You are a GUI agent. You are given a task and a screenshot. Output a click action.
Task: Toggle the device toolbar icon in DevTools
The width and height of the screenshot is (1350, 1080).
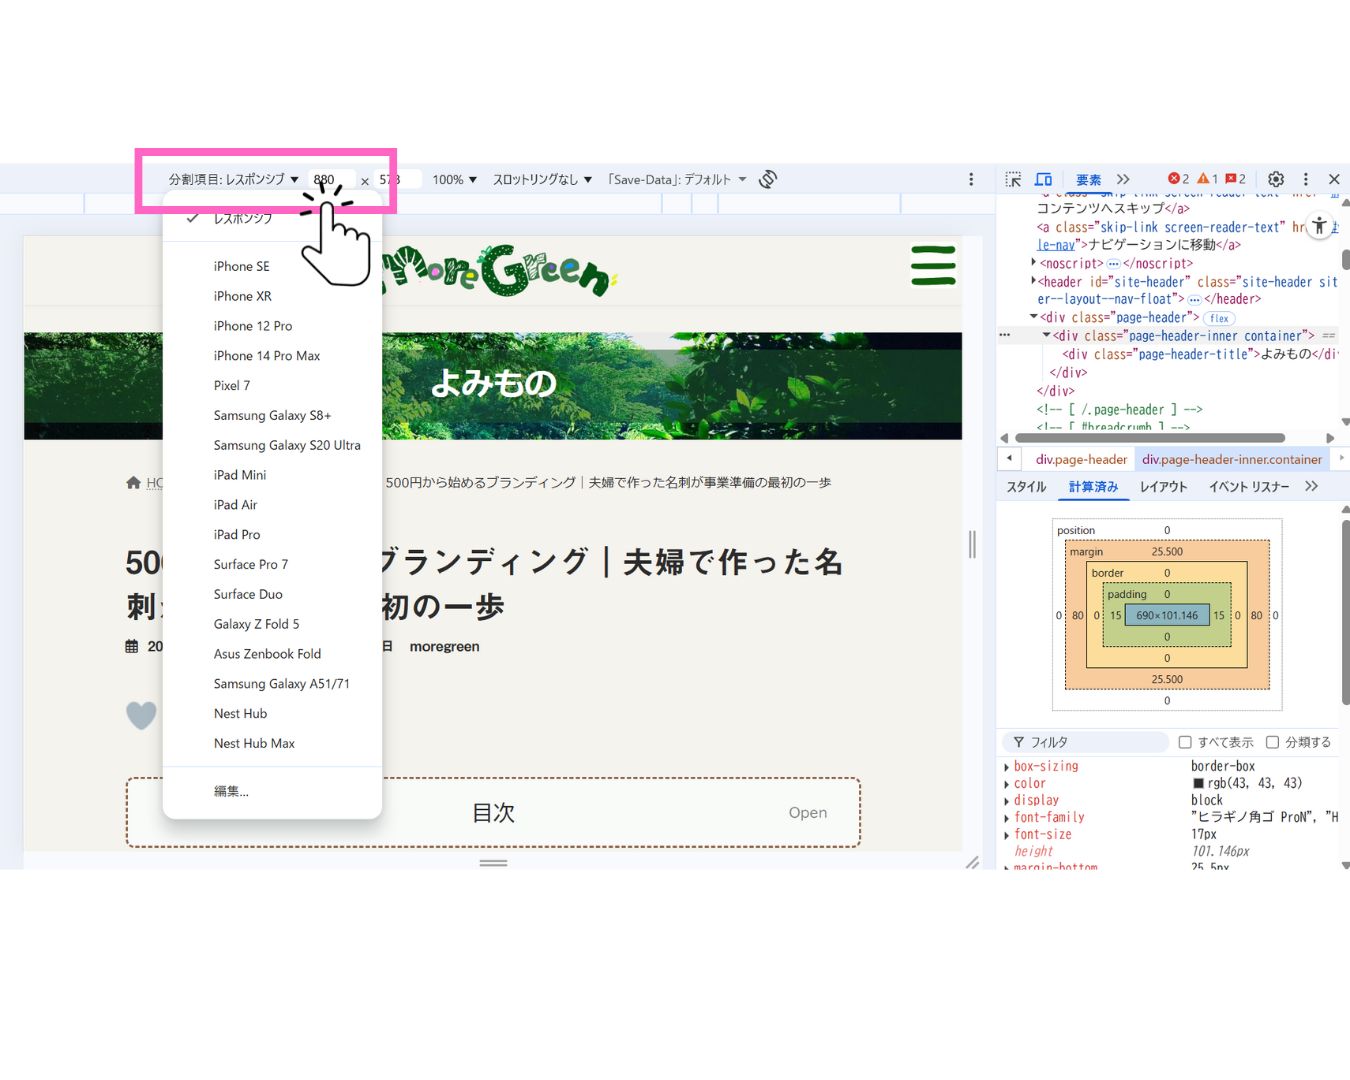[x=1043, y=179]
